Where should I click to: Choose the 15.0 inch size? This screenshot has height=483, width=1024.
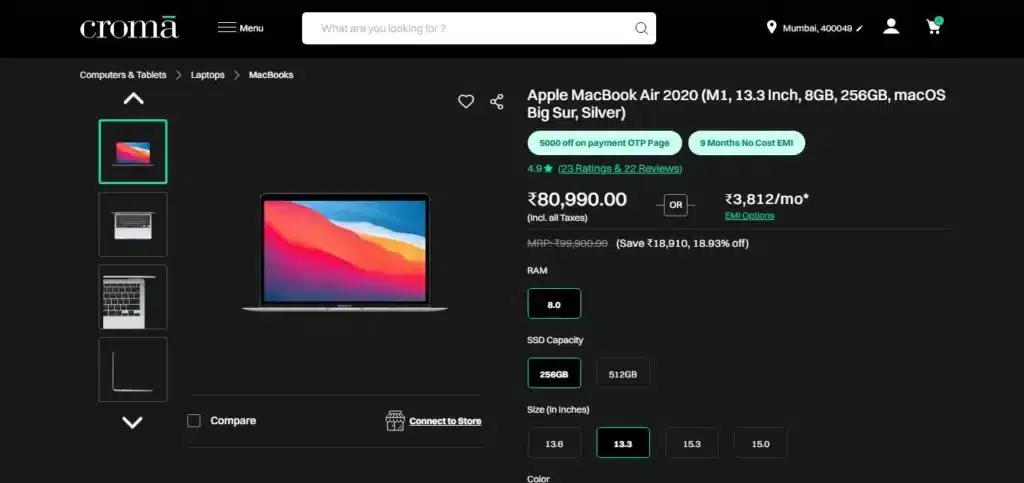tap(760, 443)
